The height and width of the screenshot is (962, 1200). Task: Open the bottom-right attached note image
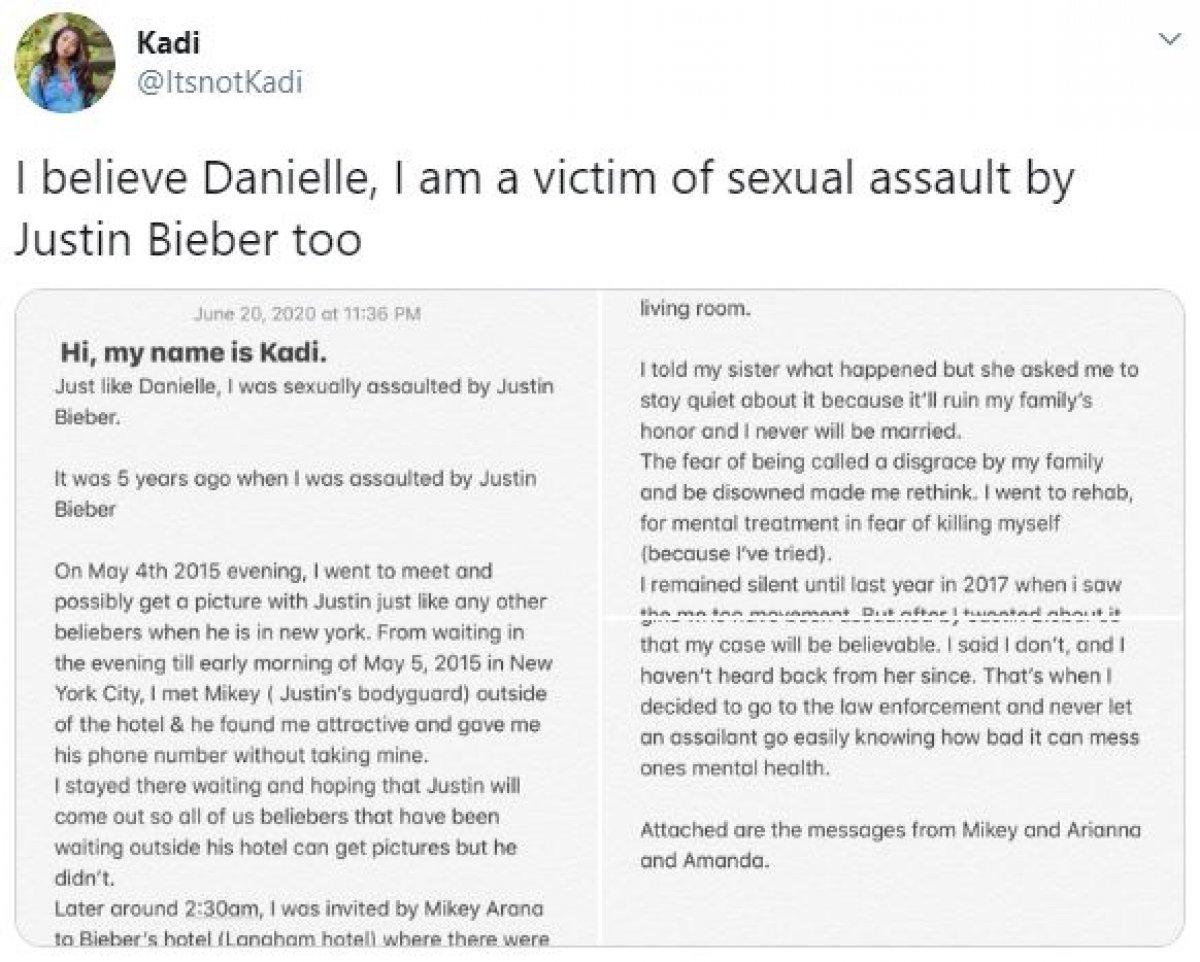point(890,780)
